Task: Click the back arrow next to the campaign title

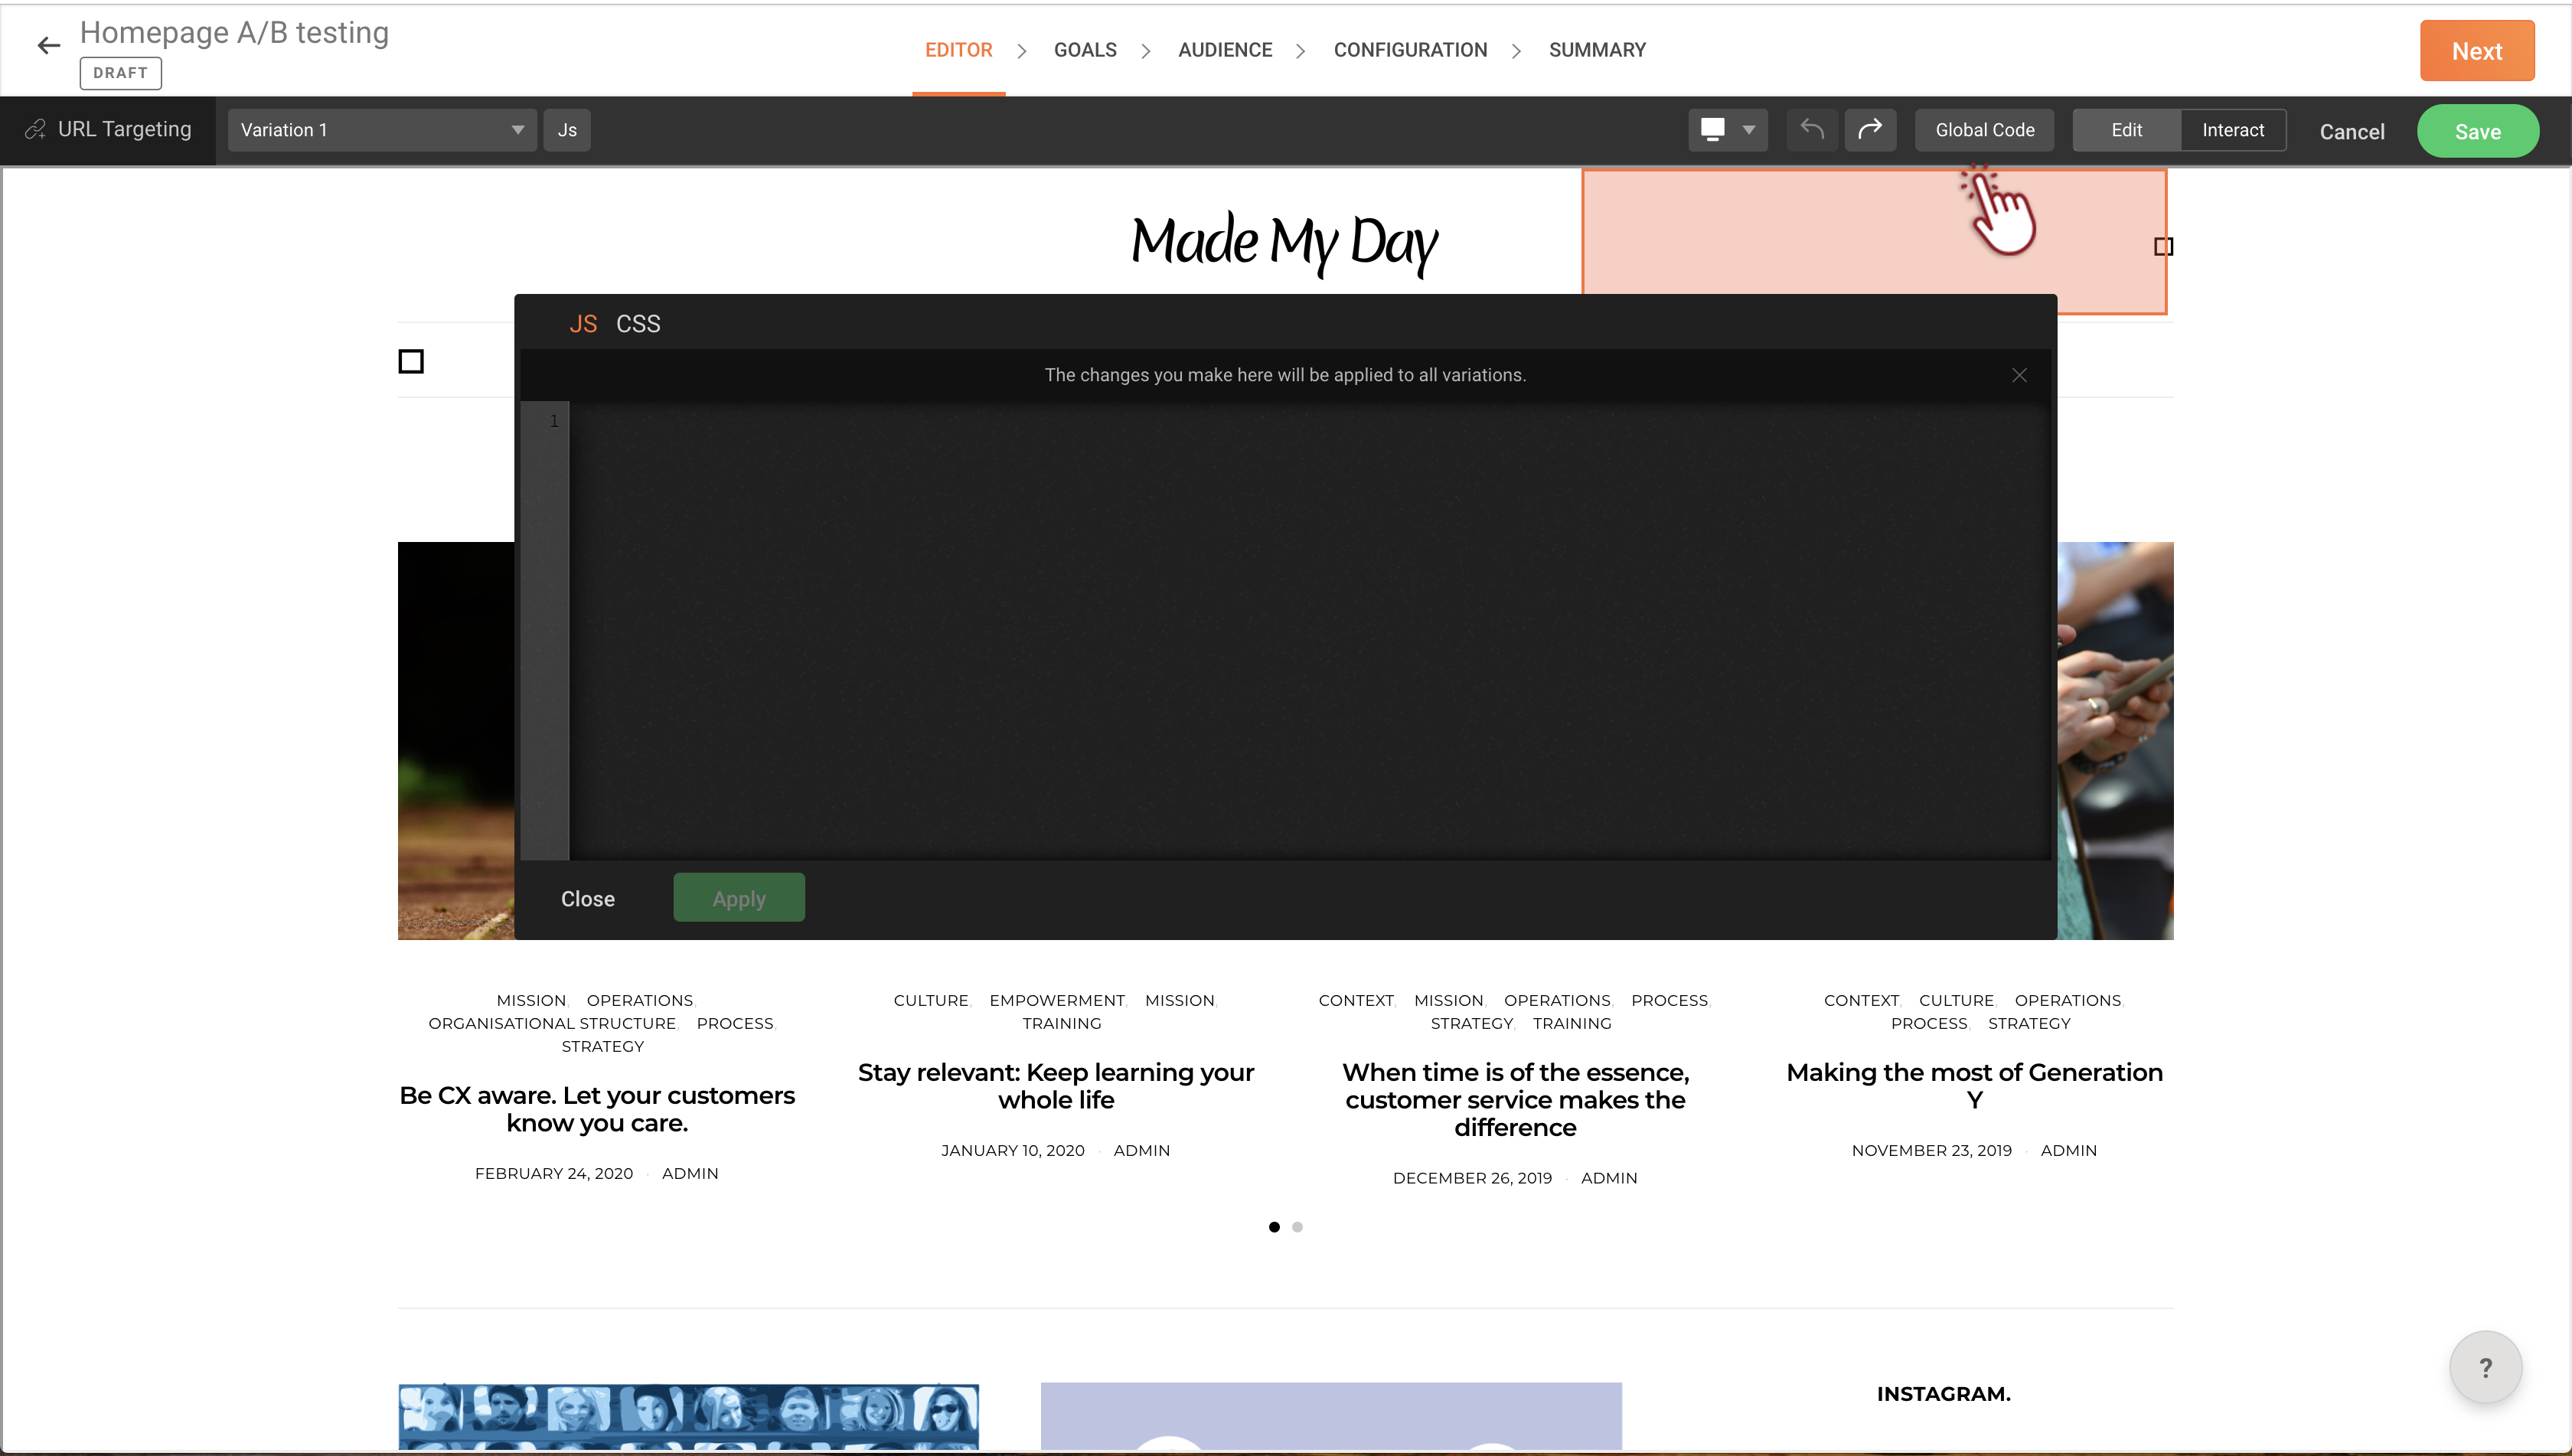Action: [x=48, y=46]
